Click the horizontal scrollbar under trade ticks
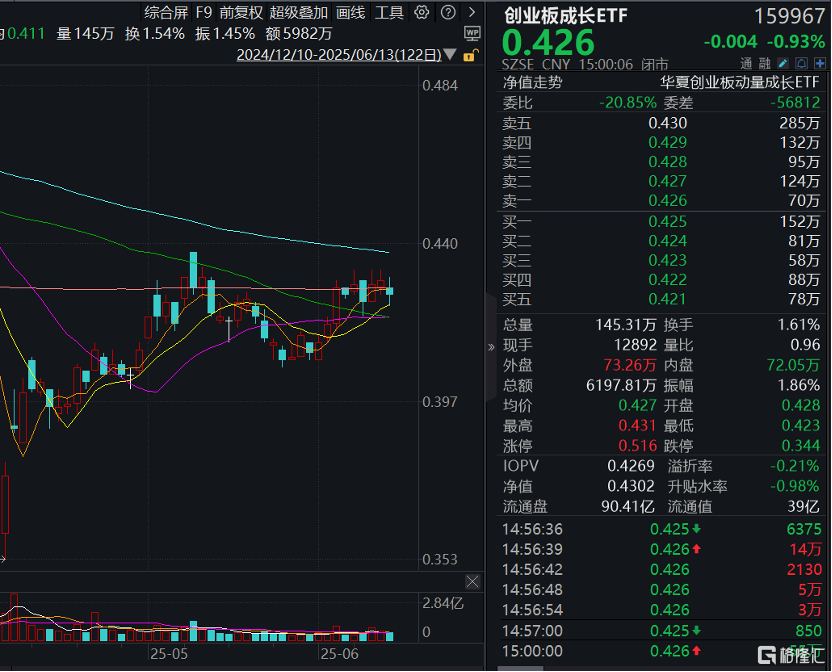The height and width of the screenshot is (672, 832). pos(520,668)
